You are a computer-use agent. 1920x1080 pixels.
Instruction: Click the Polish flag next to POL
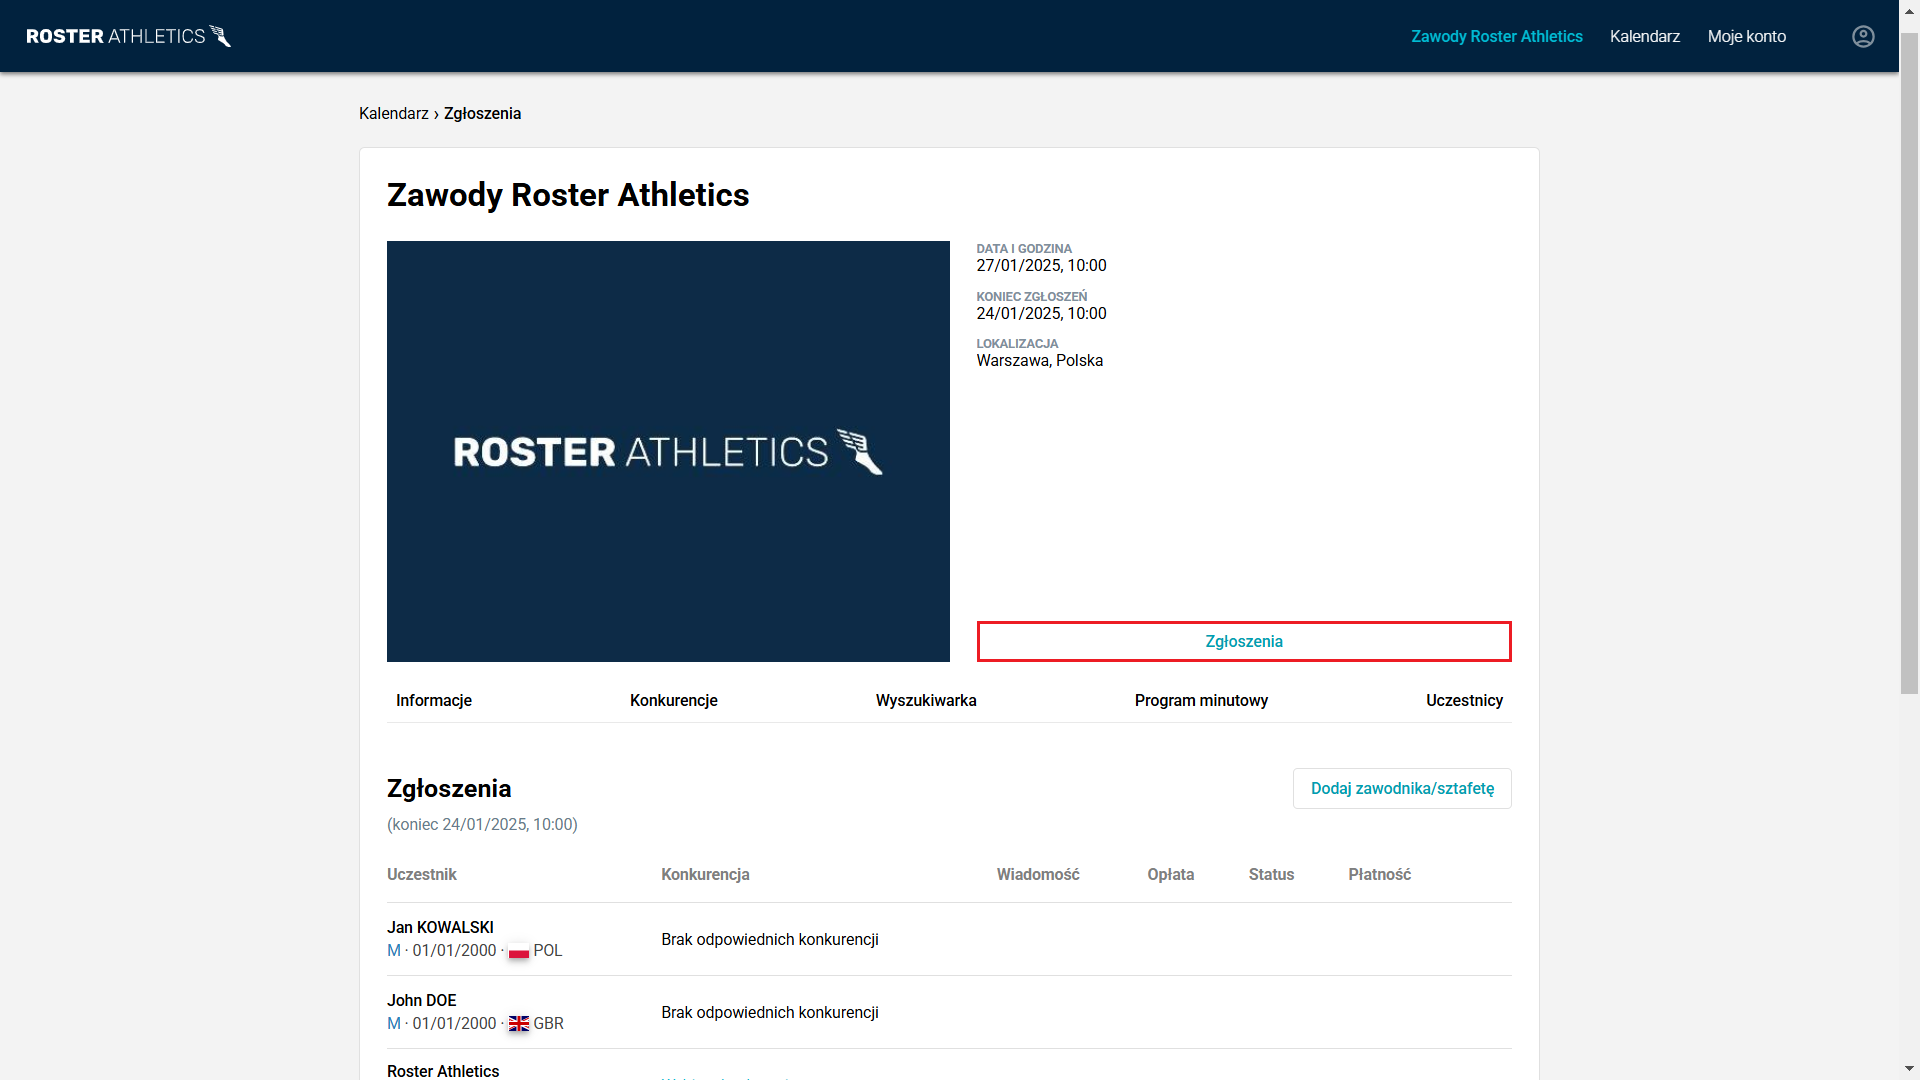coord(518,951)
